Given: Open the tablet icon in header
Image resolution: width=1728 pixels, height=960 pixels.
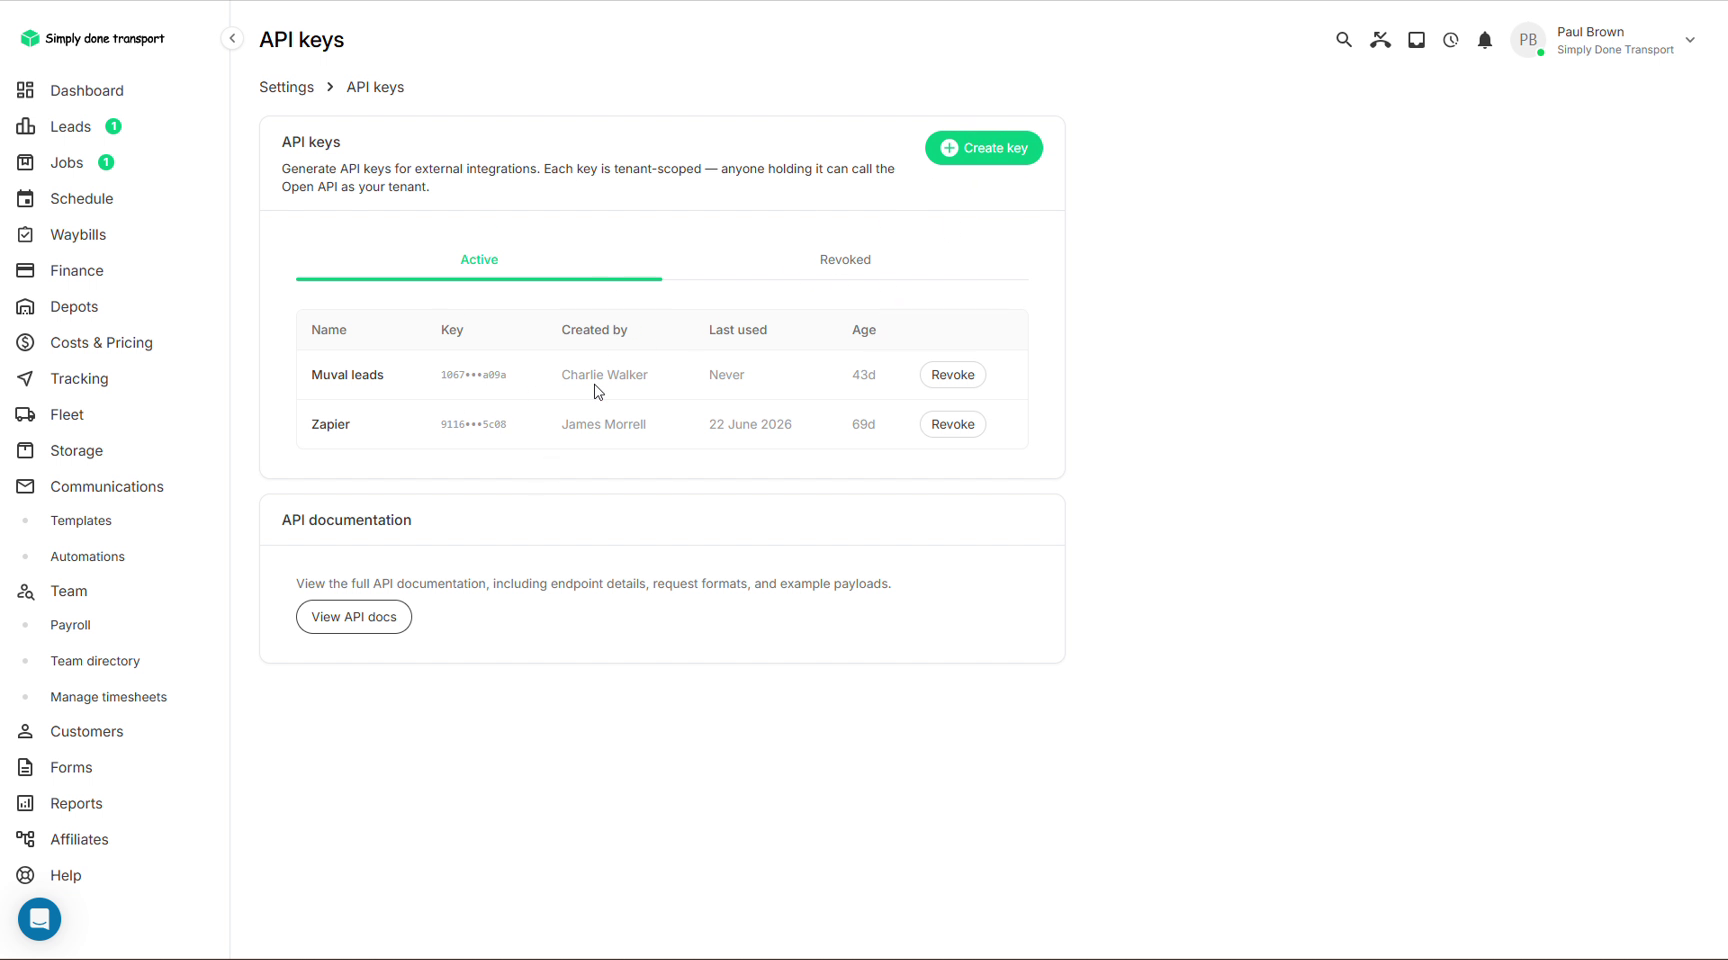Looking at the screenshot, I should (x=1416, y=40).
